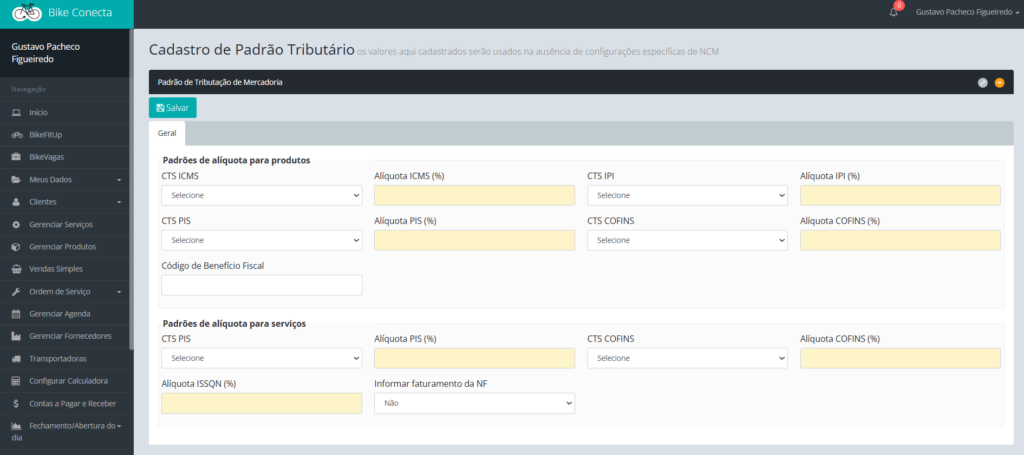
Task: Open Configurar Calculadora in sidebar
Action: click(68, 381)
